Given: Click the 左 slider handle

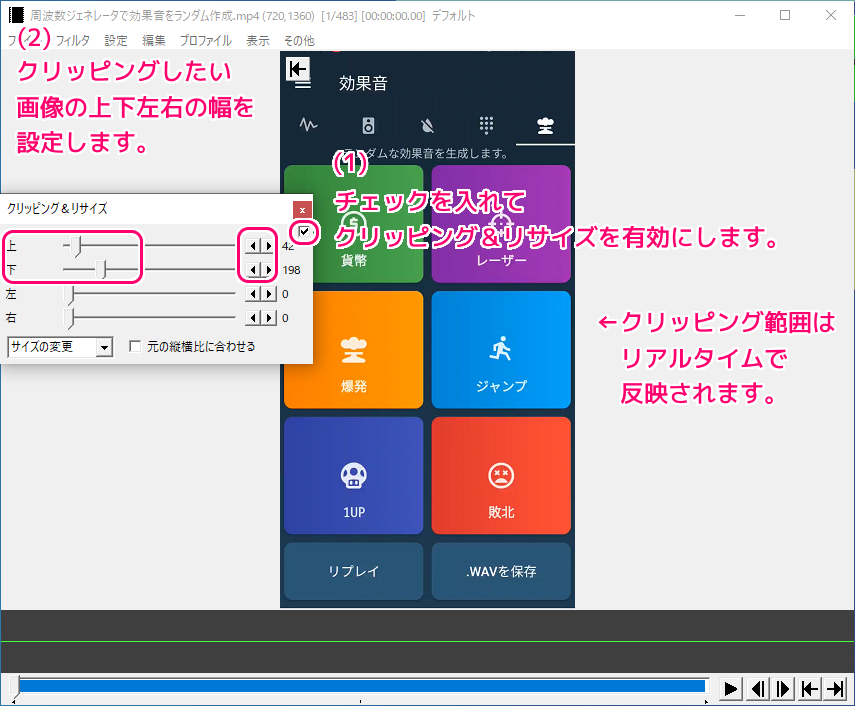Looking at the screenshot, I should click(x=69, y=295).
